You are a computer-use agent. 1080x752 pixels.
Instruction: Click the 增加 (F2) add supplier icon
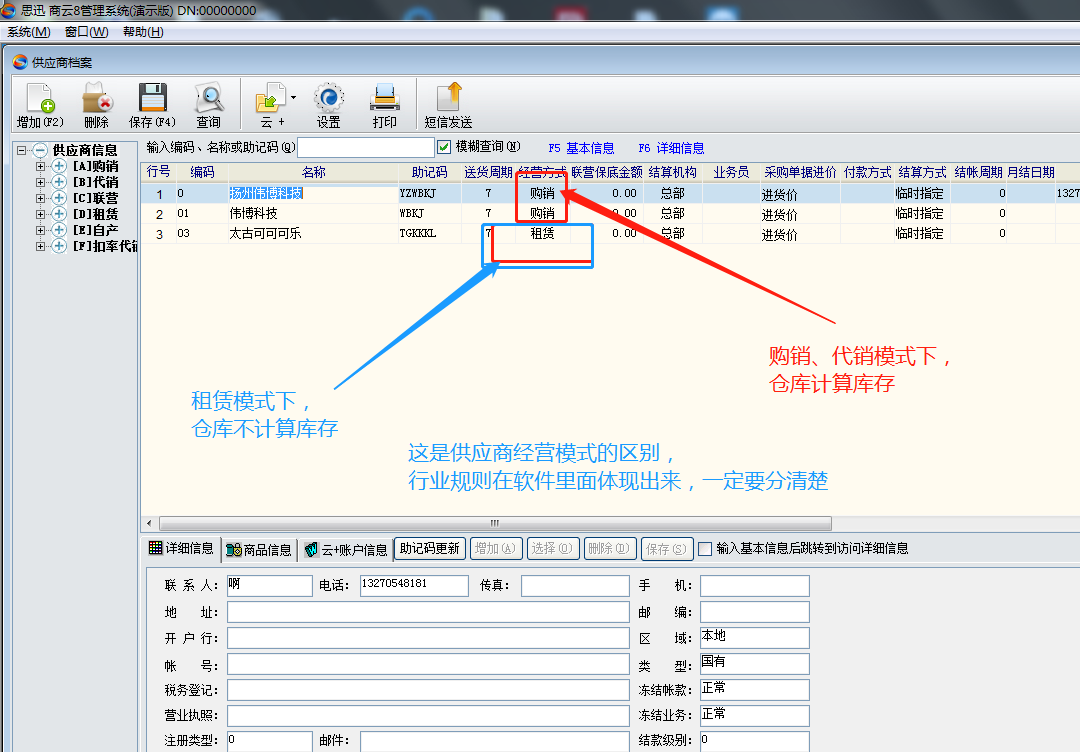coord(40,100)
